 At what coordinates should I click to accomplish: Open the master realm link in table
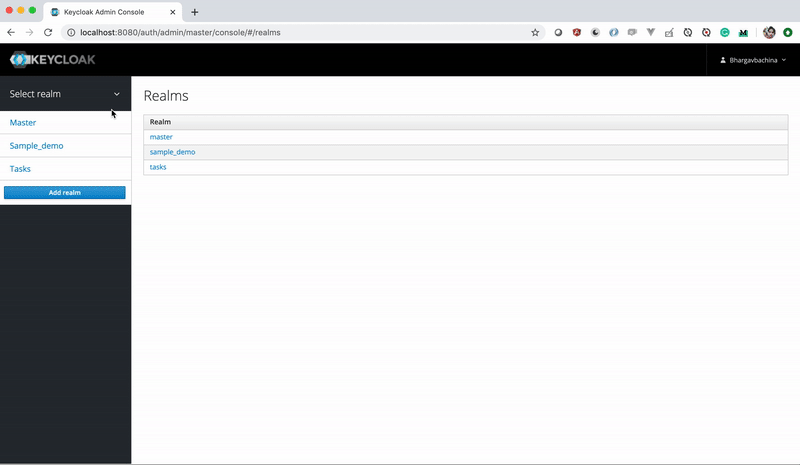coord(161,137)
